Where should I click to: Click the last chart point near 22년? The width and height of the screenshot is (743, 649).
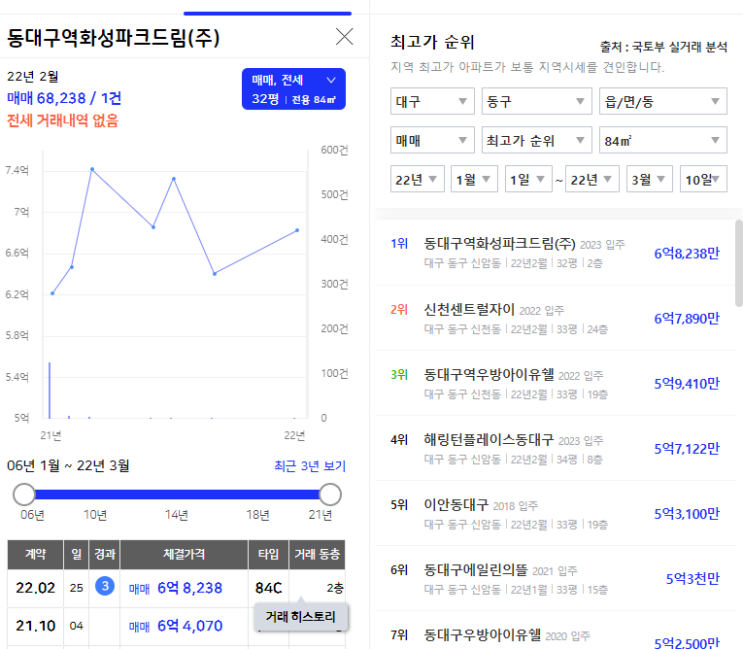pyautogui.click(x=297, y=230)
